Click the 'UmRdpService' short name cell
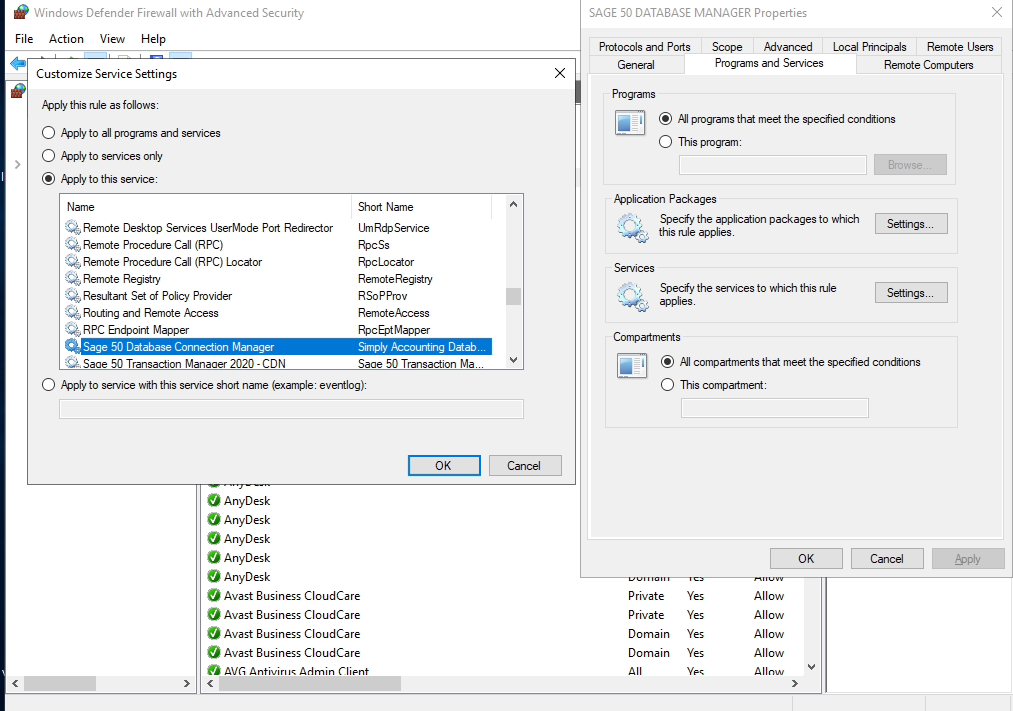 pos(393,227)
